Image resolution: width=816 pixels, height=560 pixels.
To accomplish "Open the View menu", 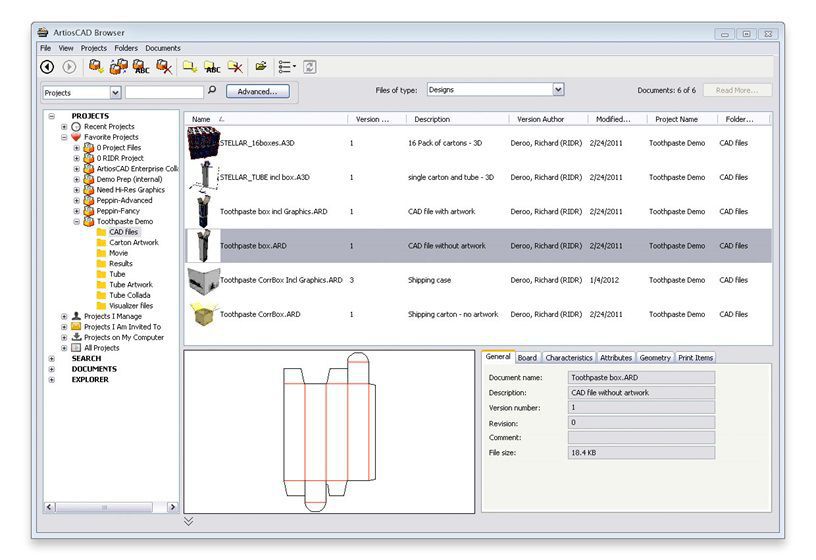I will [x=66, y=48].
